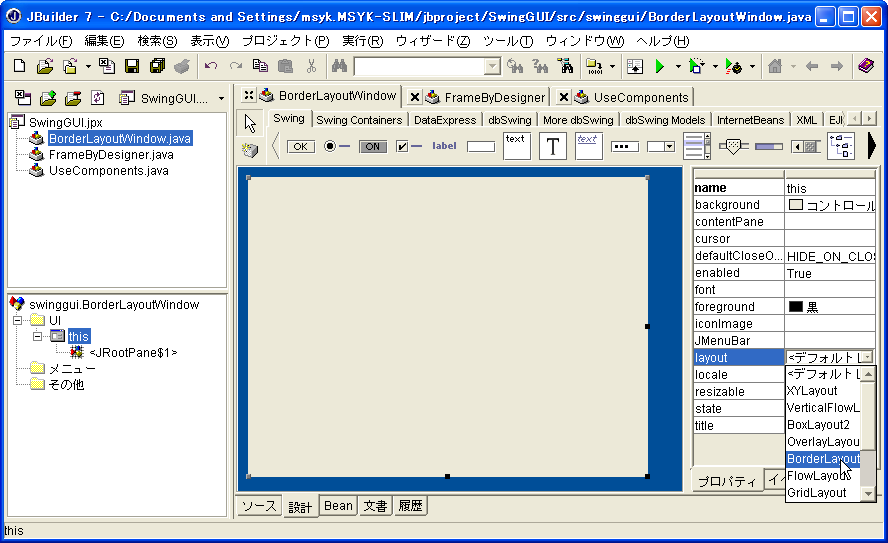888x543 pixels.
Task: Click the JButton (OK) component in palette
Action: pyautogui.click(x=300, y=146)
